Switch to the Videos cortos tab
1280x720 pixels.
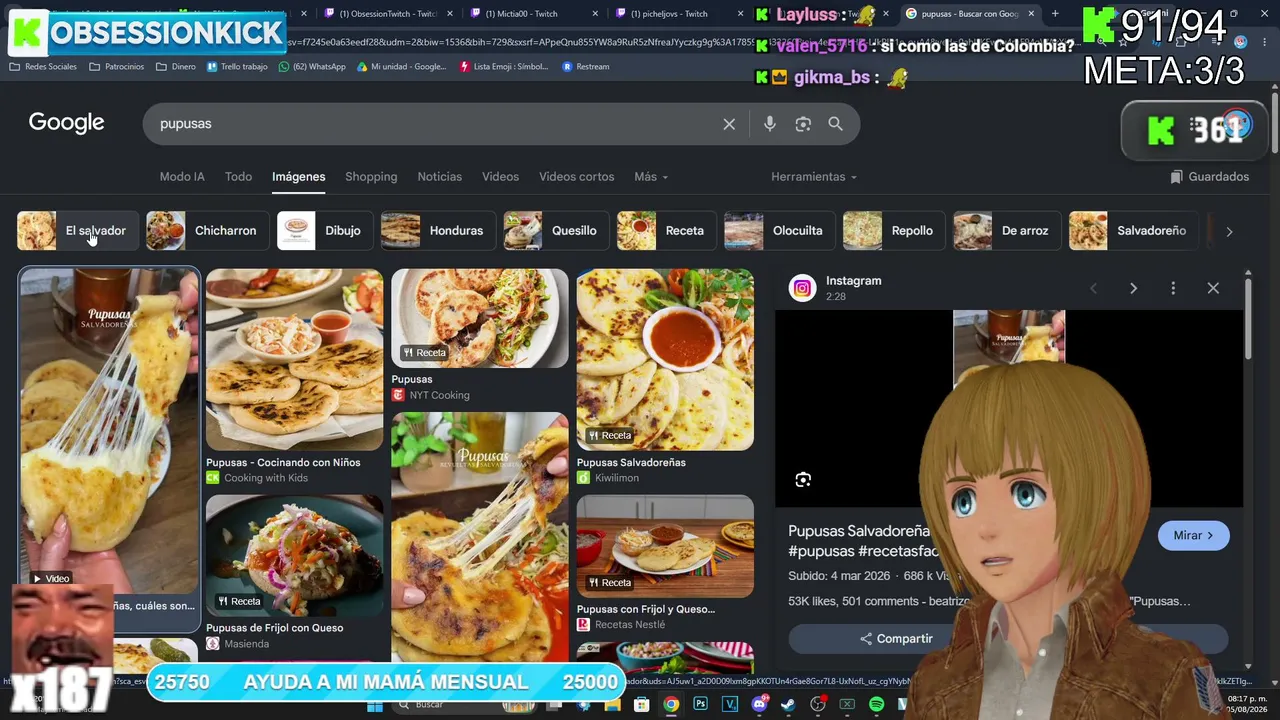click(577, 177)
